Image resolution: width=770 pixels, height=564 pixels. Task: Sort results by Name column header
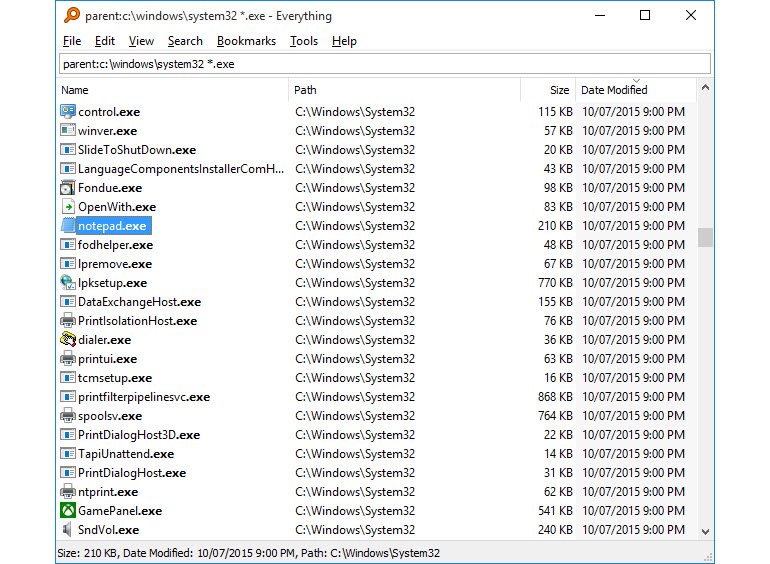coord(75,90)
